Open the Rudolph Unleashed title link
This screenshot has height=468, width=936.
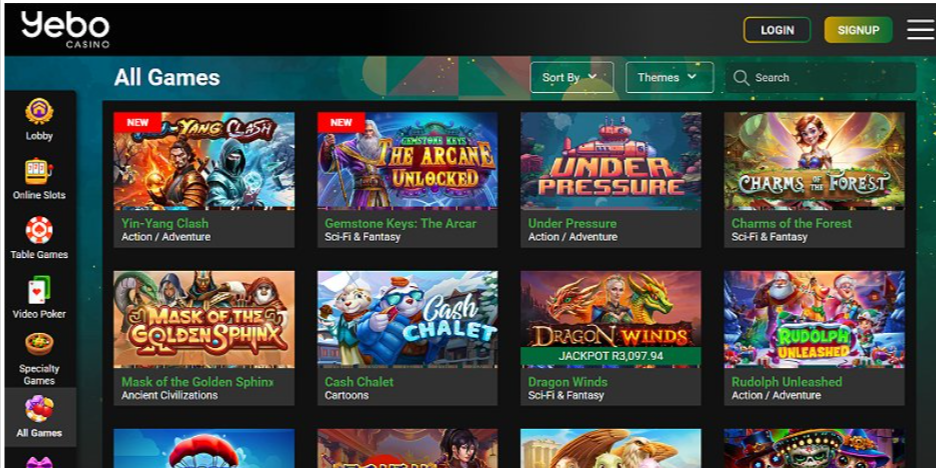pos(786,382)
